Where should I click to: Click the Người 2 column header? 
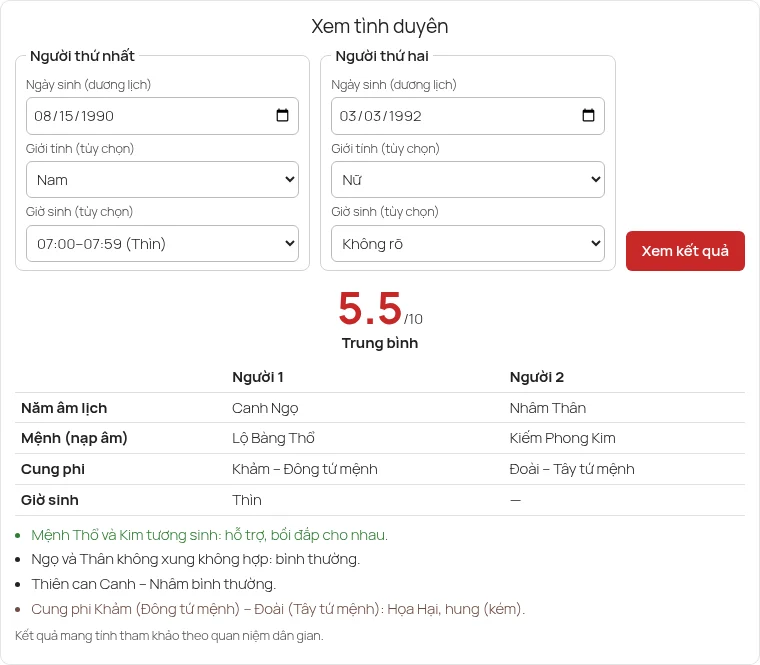(537, 377)
